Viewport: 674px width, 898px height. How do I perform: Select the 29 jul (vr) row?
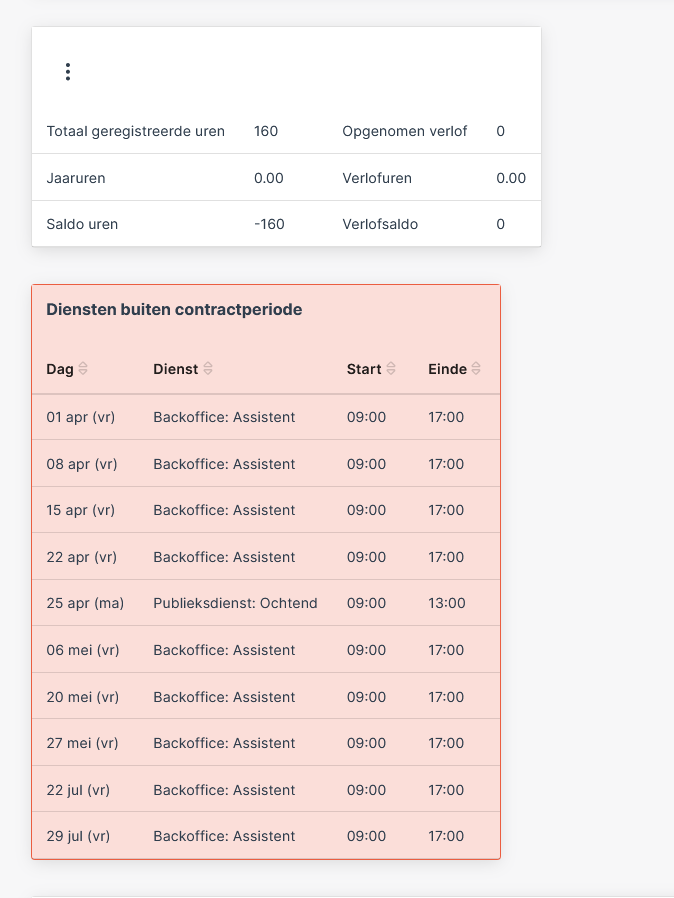[x=266, y=836]
